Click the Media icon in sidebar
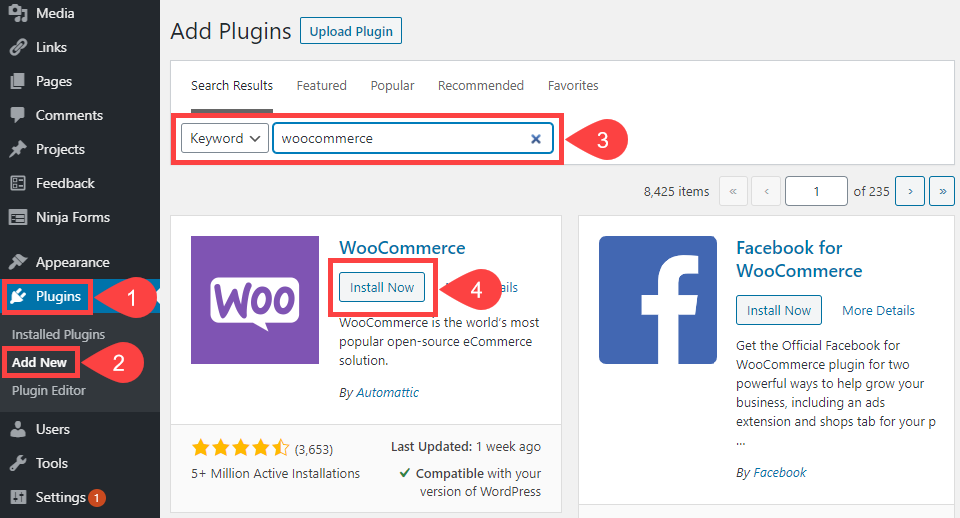This screenshot has width=960, height=518. point(18,13)
